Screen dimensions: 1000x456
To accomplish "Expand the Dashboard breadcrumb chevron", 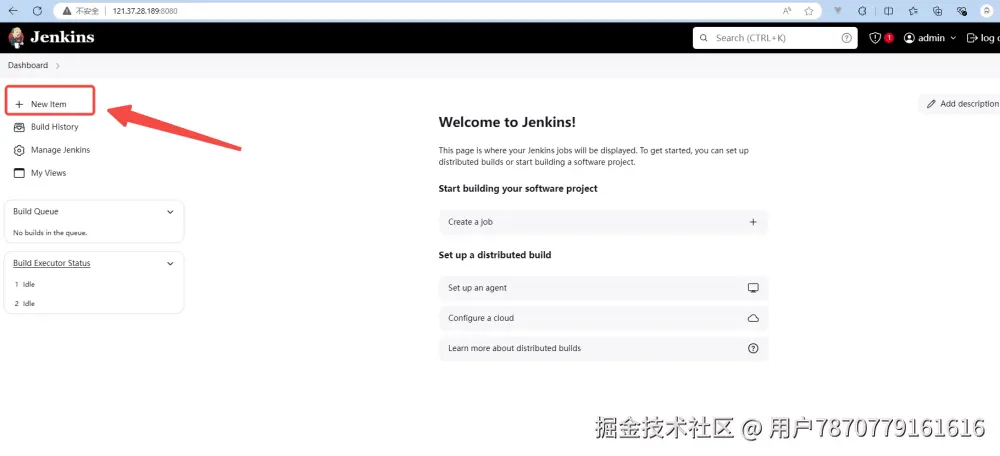I will pyautogui.click(x=57, y=65).
